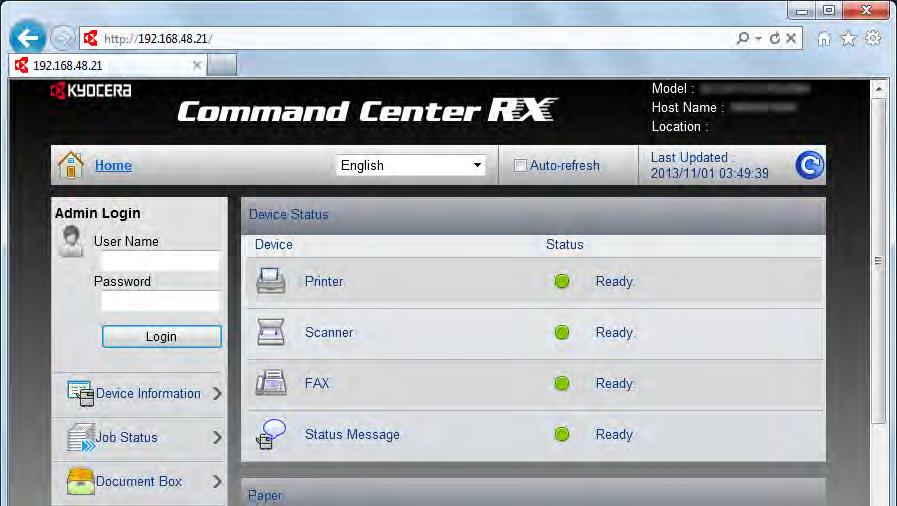Open the browser Home page icon
The image size is (897, 506).
pos(824,39)
